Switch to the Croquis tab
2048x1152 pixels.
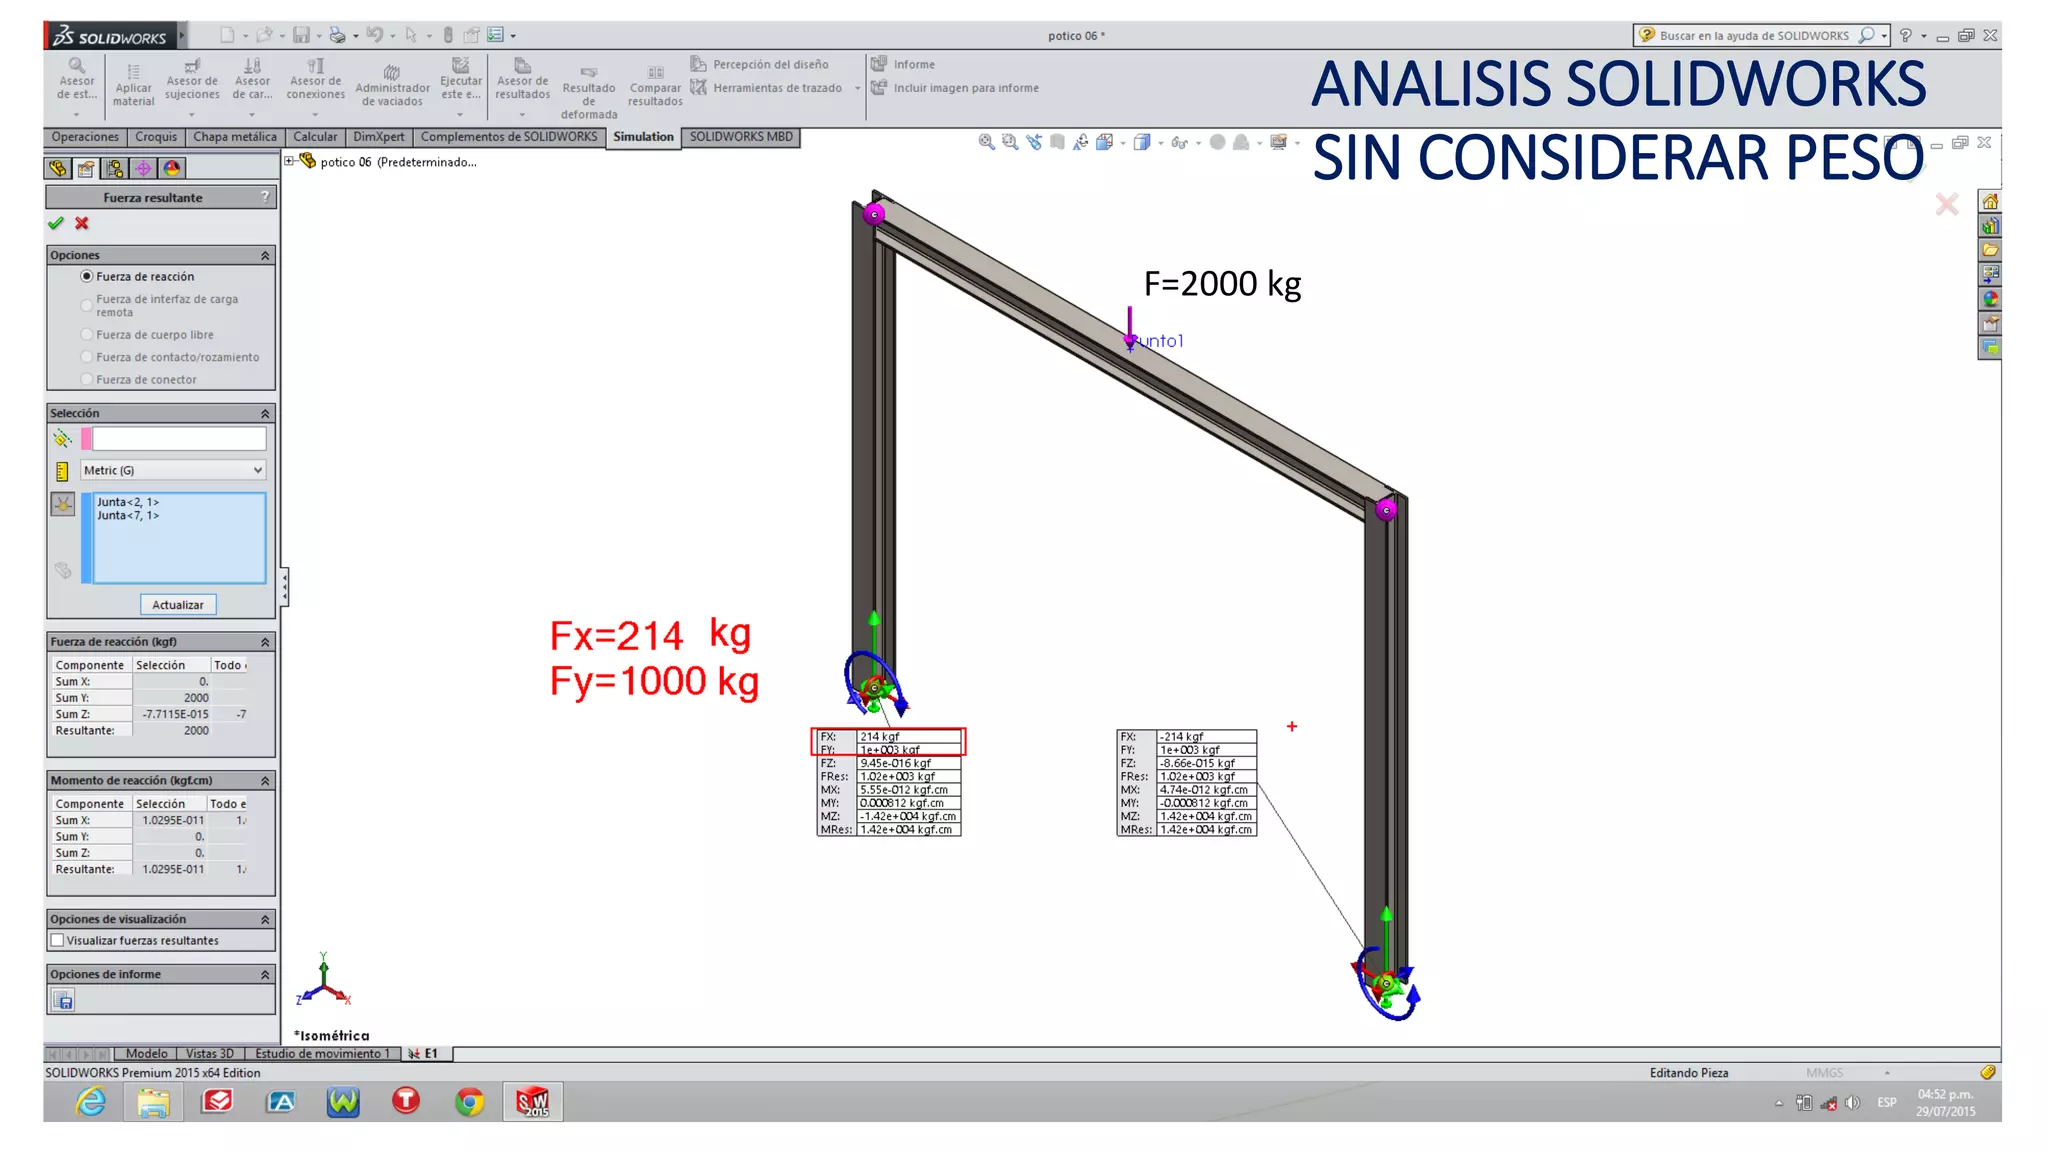point(156,137)
